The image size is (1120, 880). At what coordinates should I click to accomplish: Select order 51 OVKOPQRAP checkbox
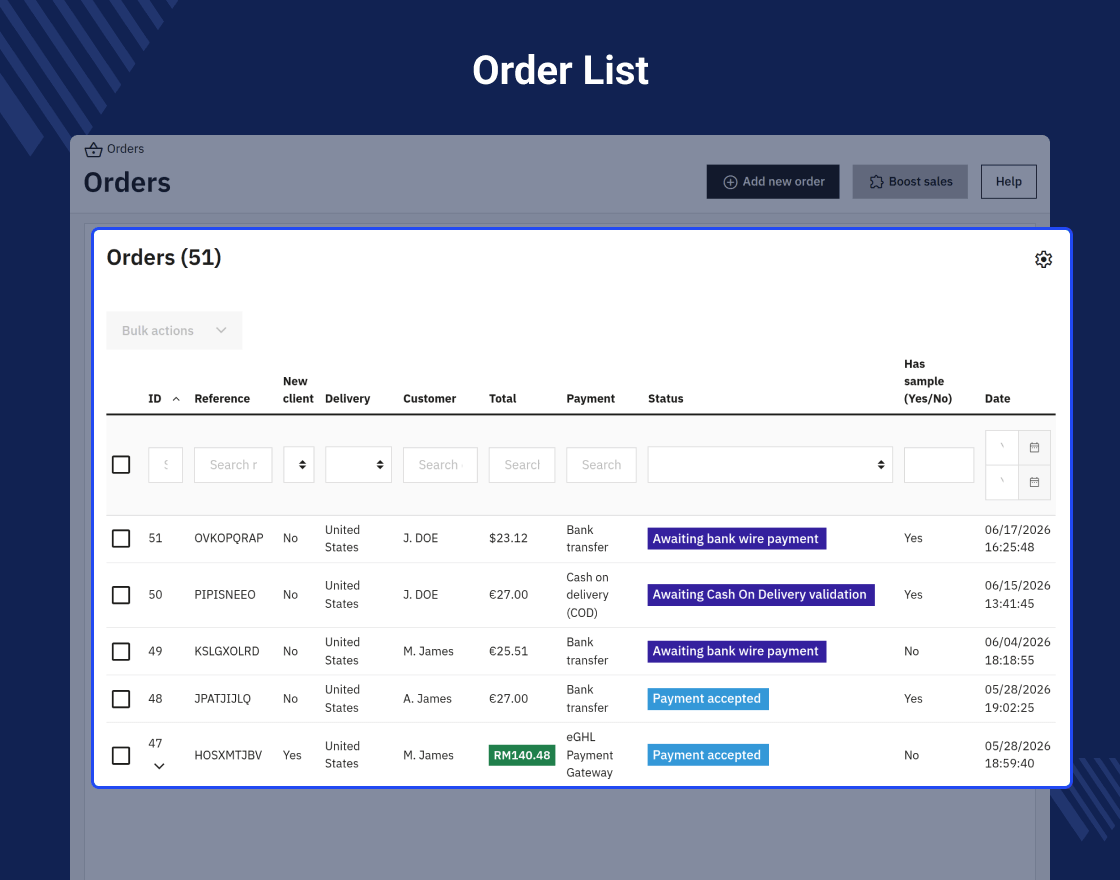[x=121, y=539]
